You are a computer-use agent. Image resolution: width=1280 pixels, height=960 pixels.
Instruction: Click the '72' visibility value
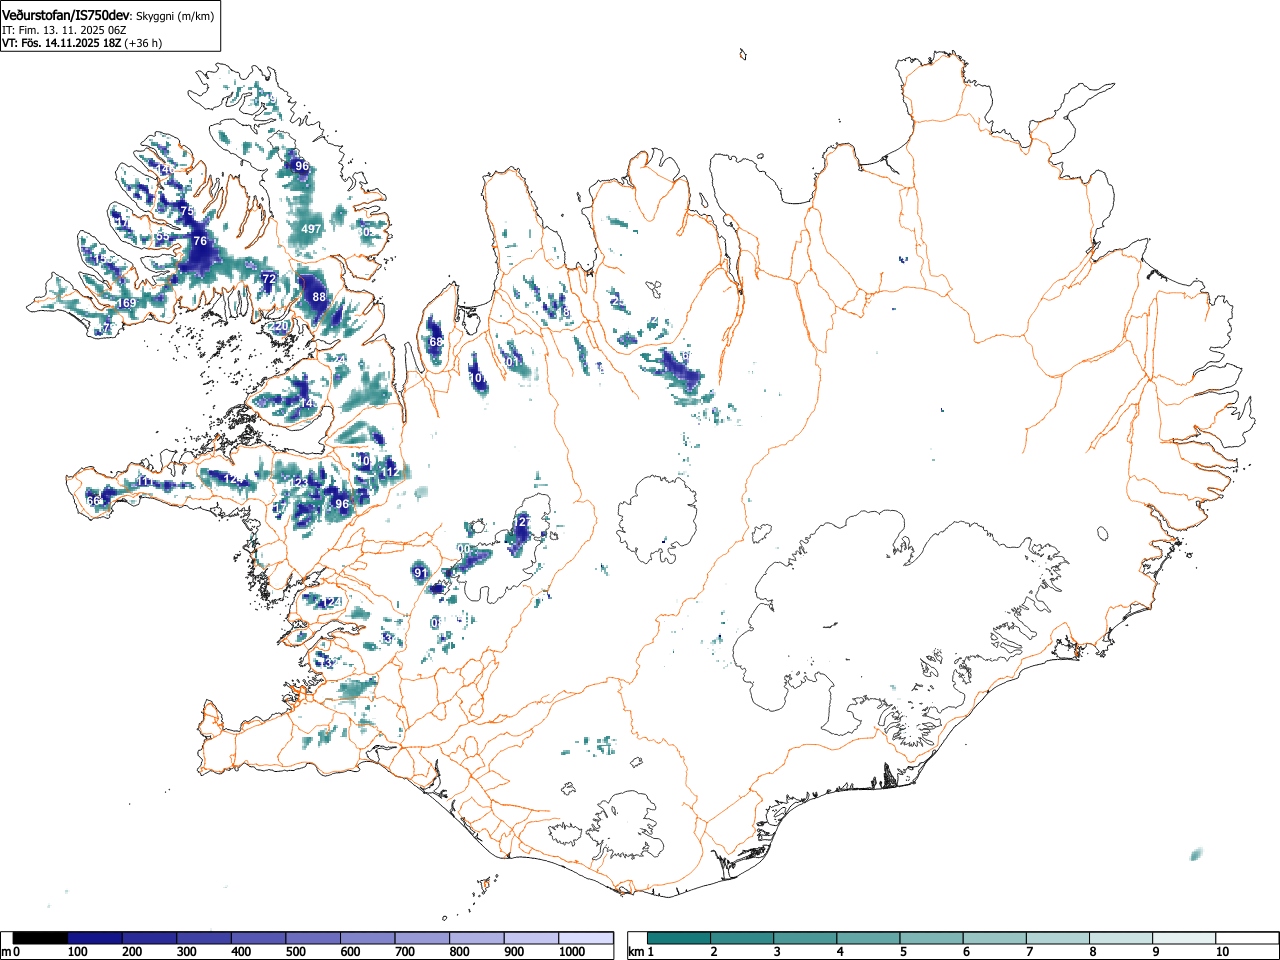(x=268, y=278)
